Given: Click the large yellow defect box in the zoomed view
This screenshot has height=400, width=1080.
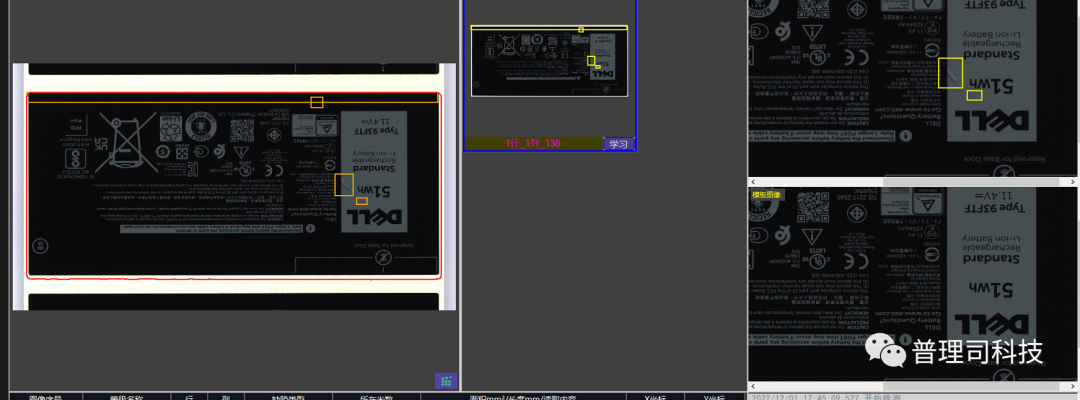Looking at the screenshot, I should 950,73.
